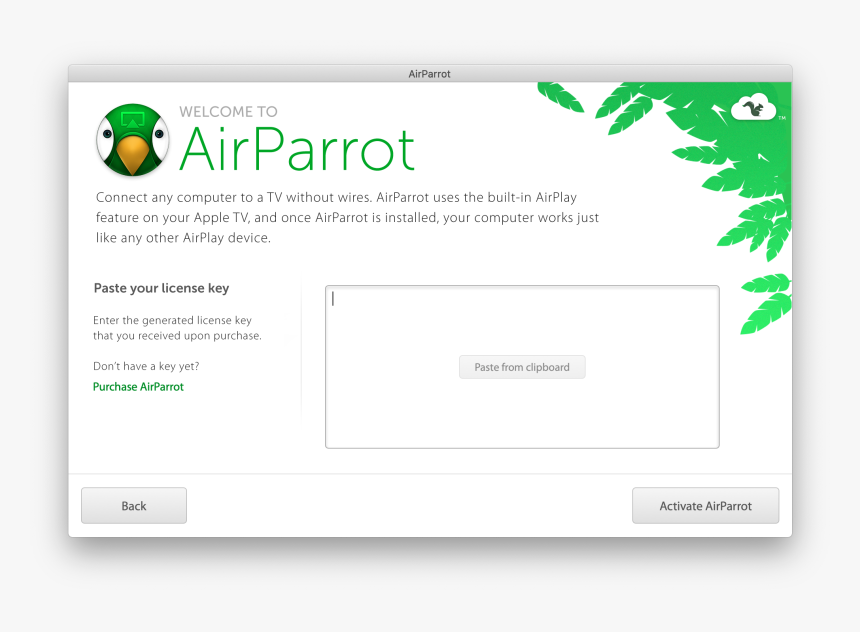
Task: Focus the license key text field
Action: click(x=522, y=366)
